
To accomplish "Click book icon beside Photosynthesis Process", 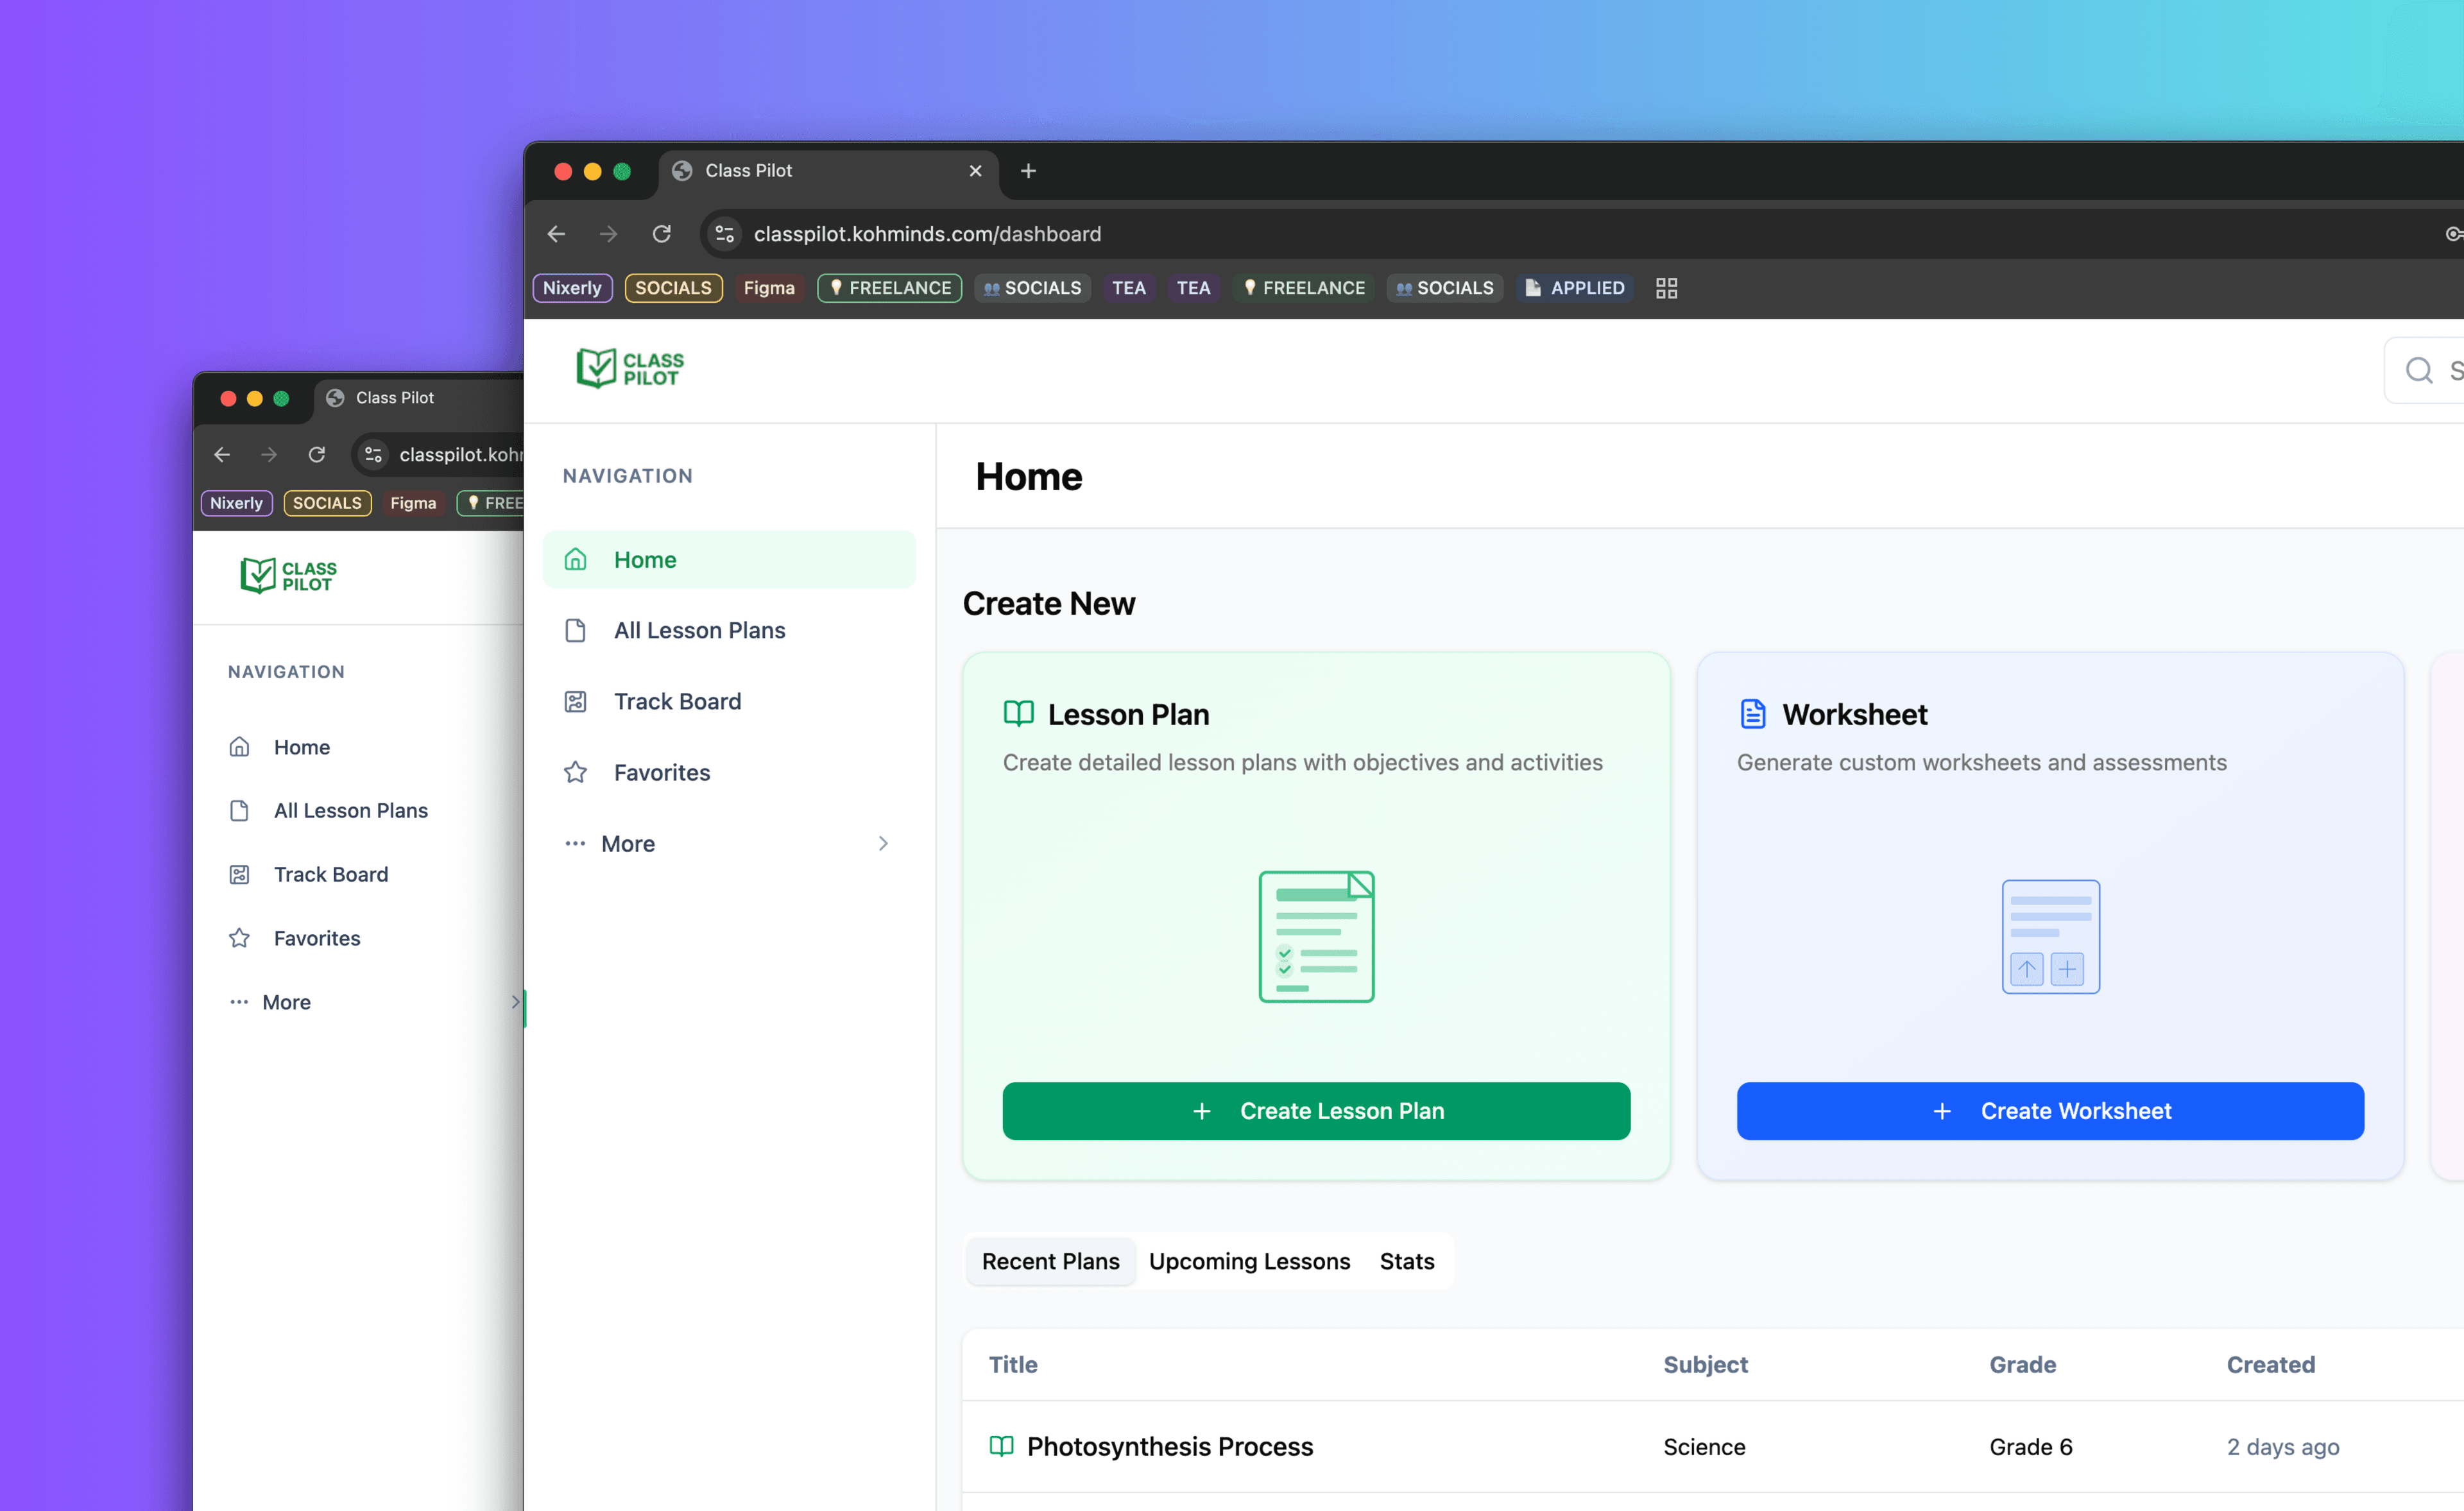I will coord(1001,1447).
